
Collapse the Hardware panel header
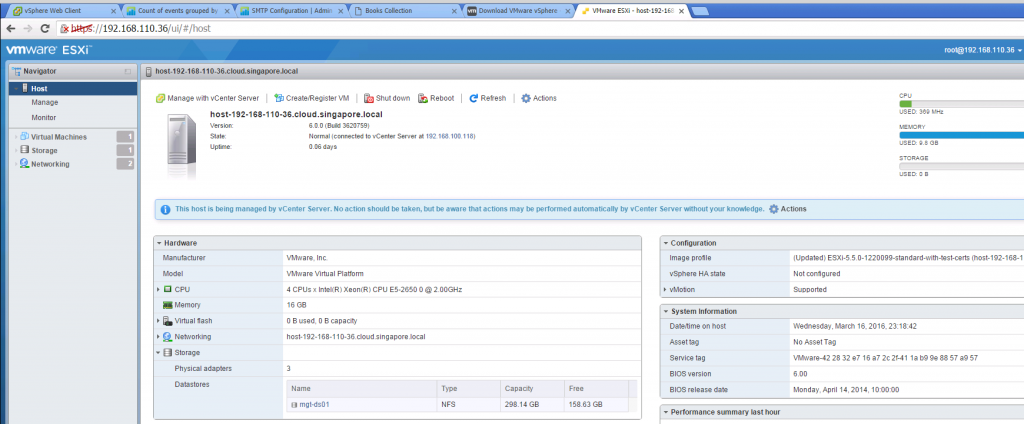pyautogui.click(x=159, y=243)
